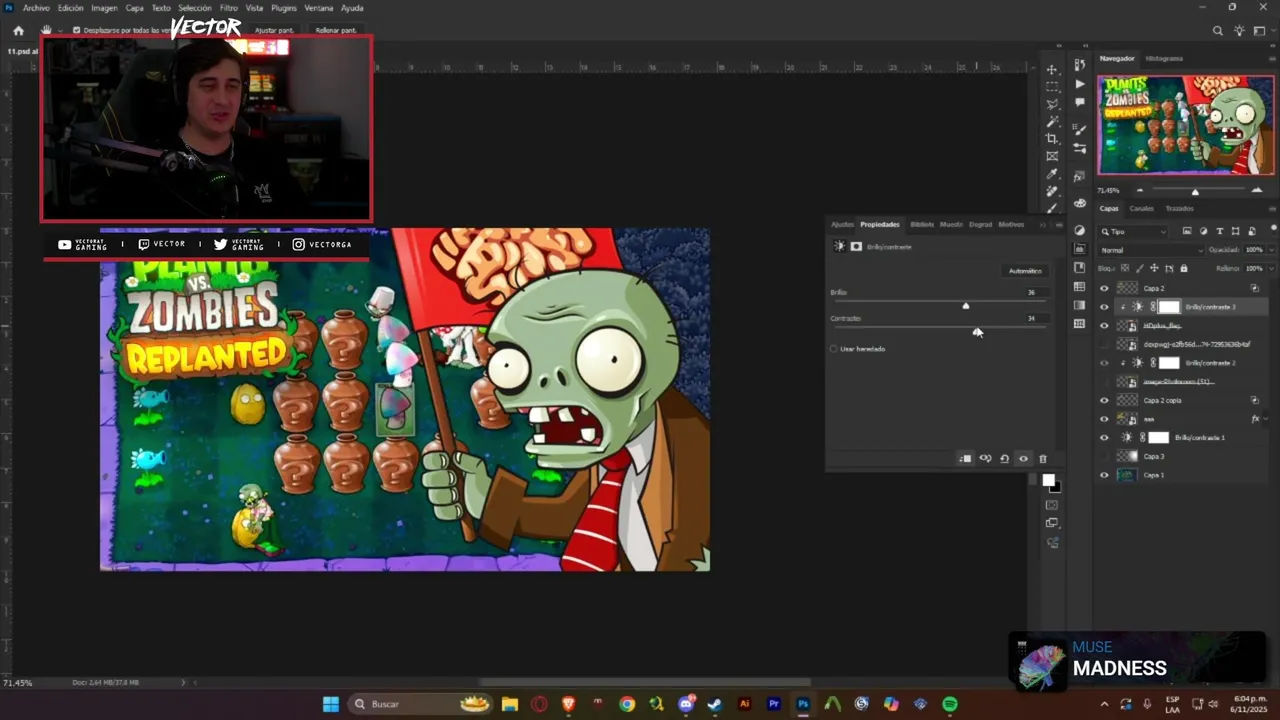Screen dimensions: 1280x720
Task: Open the Brushes panel icon
Action: pyautogui.click(x=1079, y=148)
